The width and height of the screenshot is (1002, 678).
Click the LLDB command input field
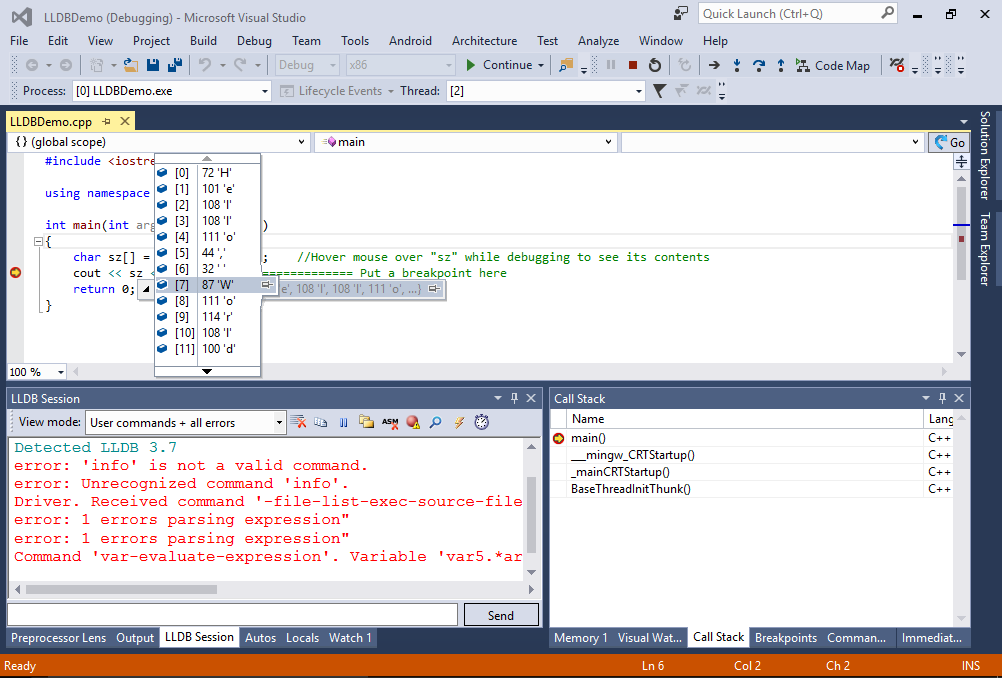233,615
